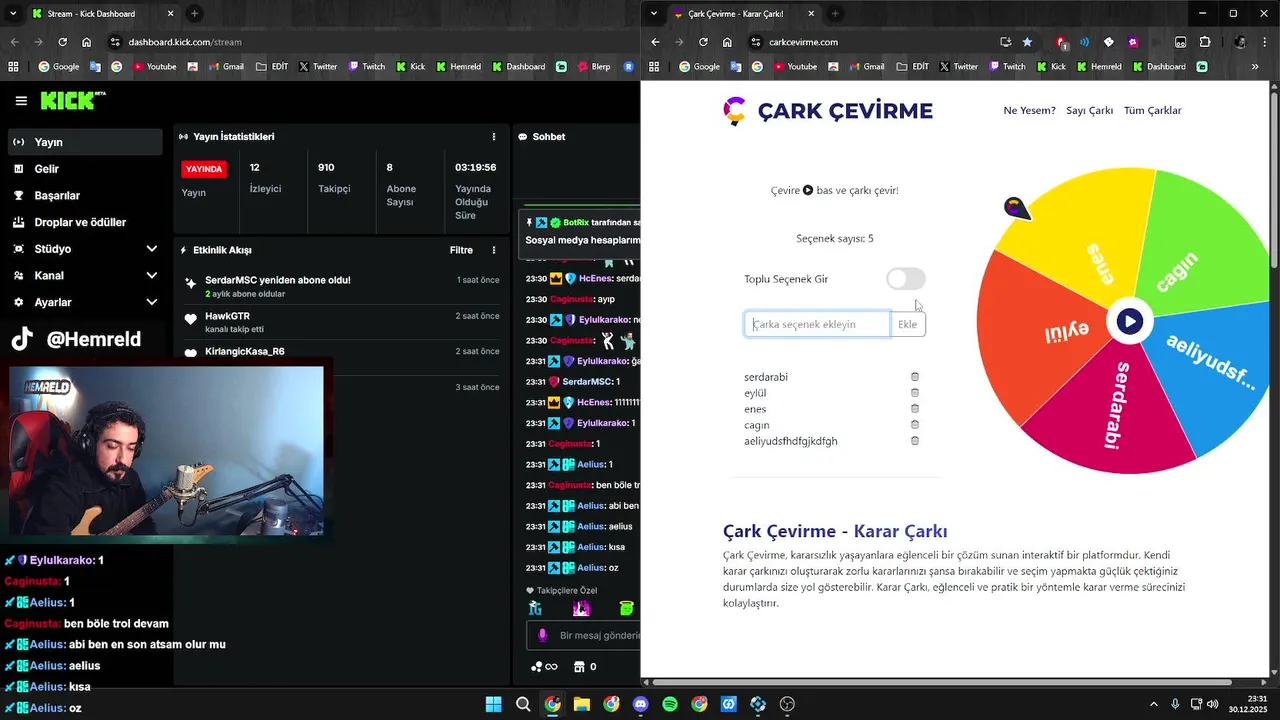
Task: Click the shop icon below chat input
Action: pos(579,667)
